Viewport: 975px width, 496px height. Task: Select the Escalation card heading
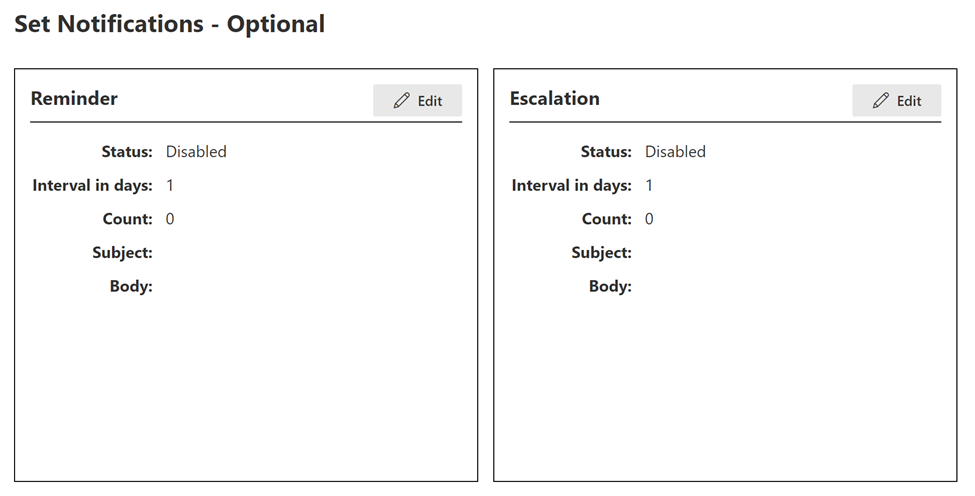pos(555,98)
